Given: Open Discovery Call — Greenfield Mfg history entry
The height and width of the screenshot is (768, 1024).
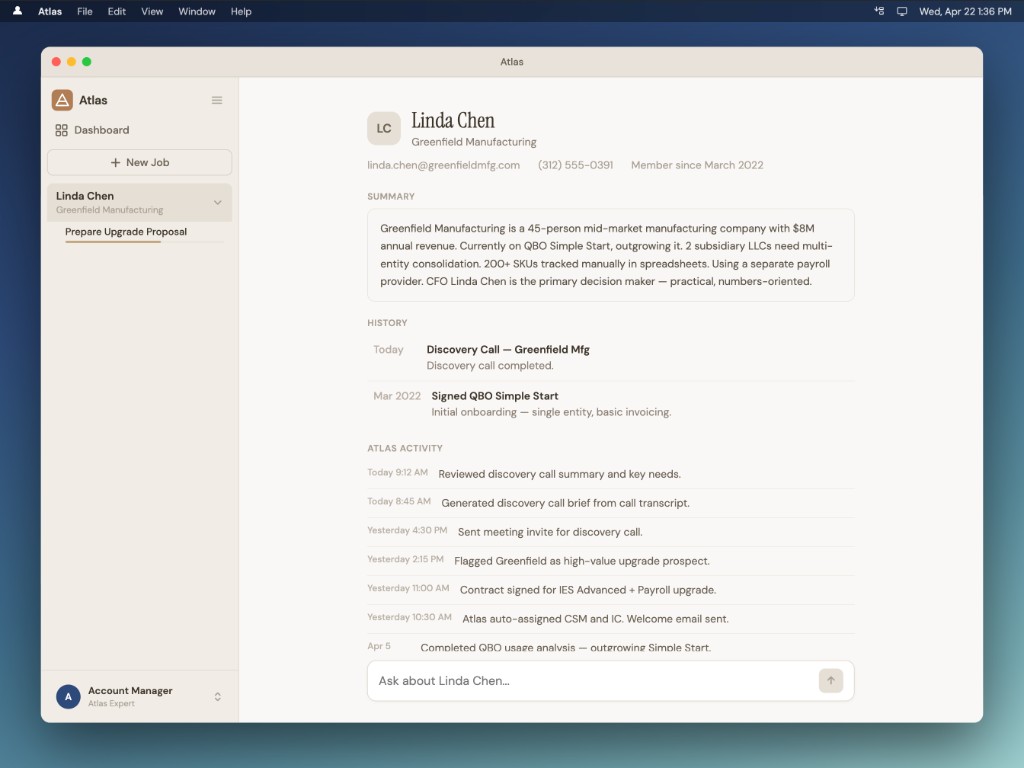Looking at the screenshot, I should pos(611,357).
